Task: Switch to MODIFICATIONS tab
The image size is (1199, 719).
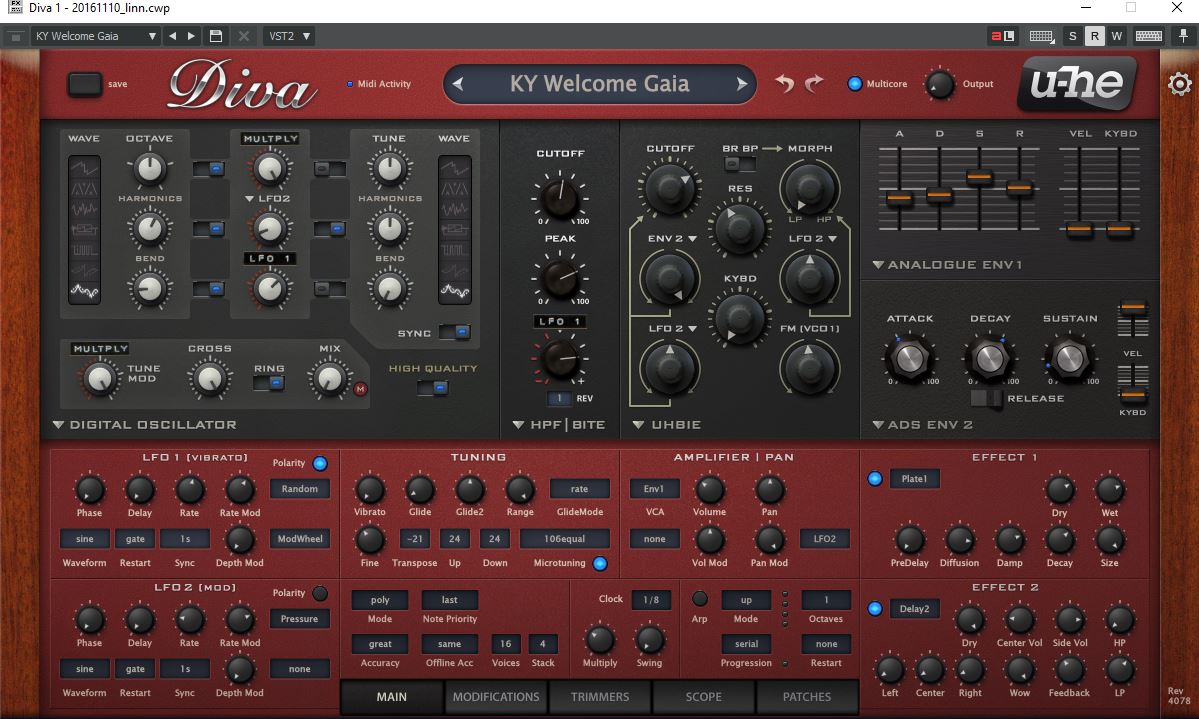Action: tap(496, 697)
